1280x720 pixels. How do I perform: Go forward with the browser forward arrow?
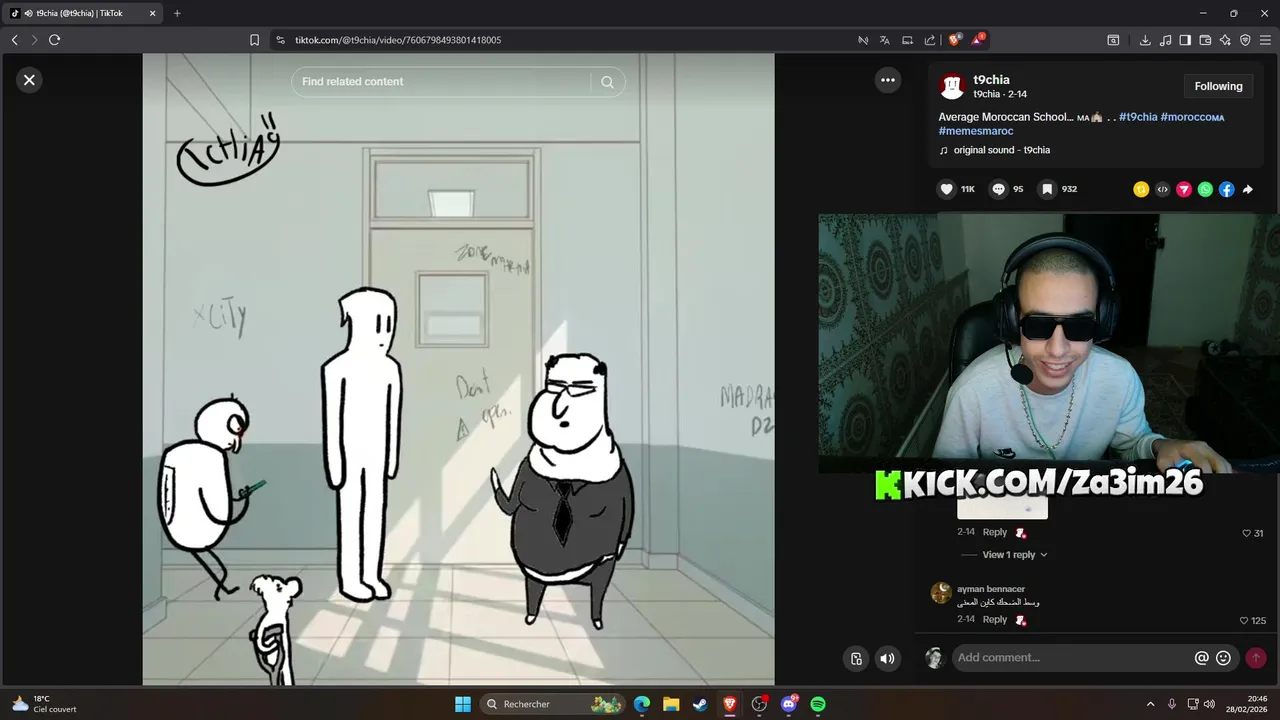(x=34, y=40)
